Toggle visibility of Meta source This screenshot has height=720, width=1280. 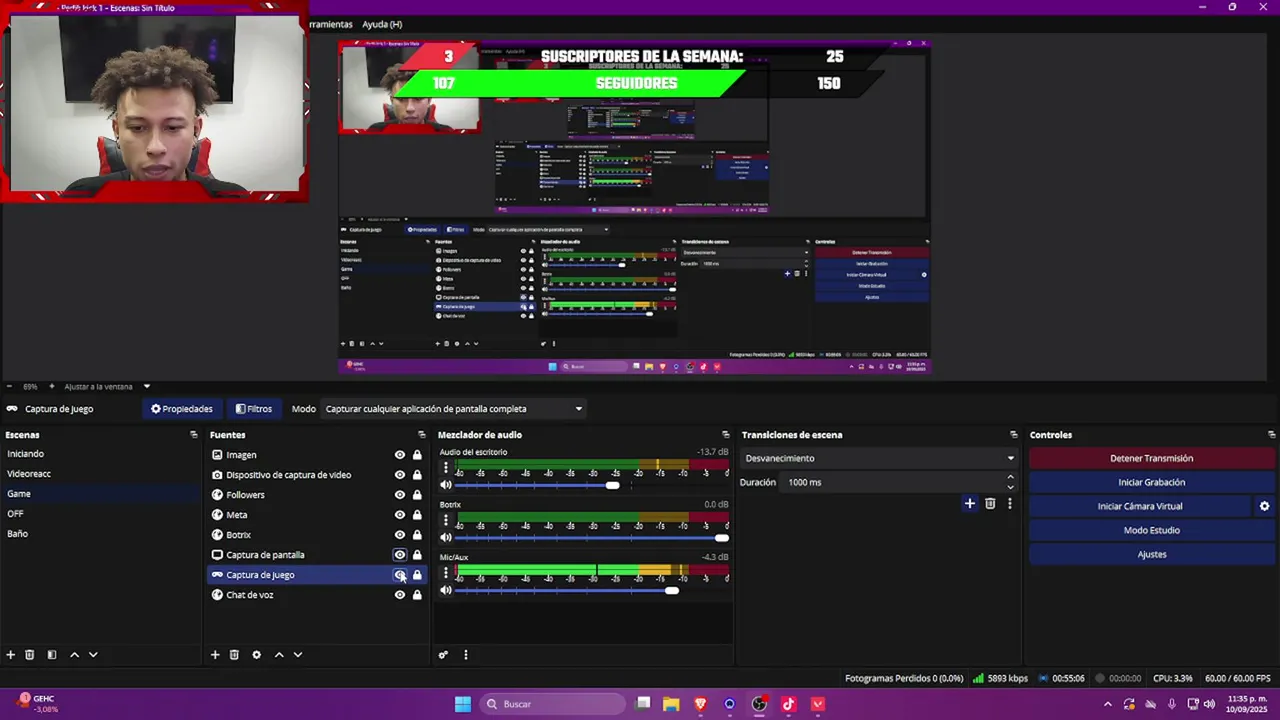click(x=400, y=515)
